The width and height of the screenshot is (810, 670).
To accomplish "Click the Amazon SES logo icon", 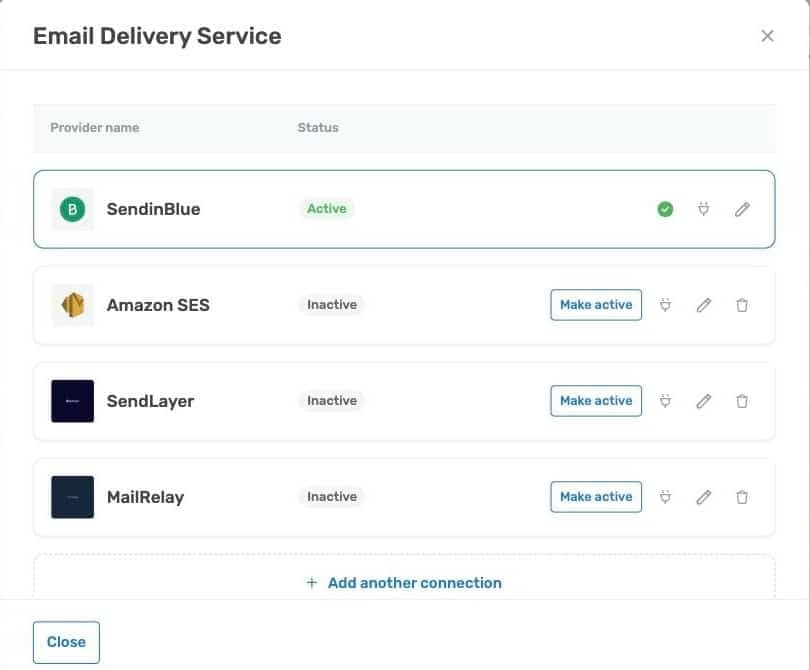I will point(72,305).
